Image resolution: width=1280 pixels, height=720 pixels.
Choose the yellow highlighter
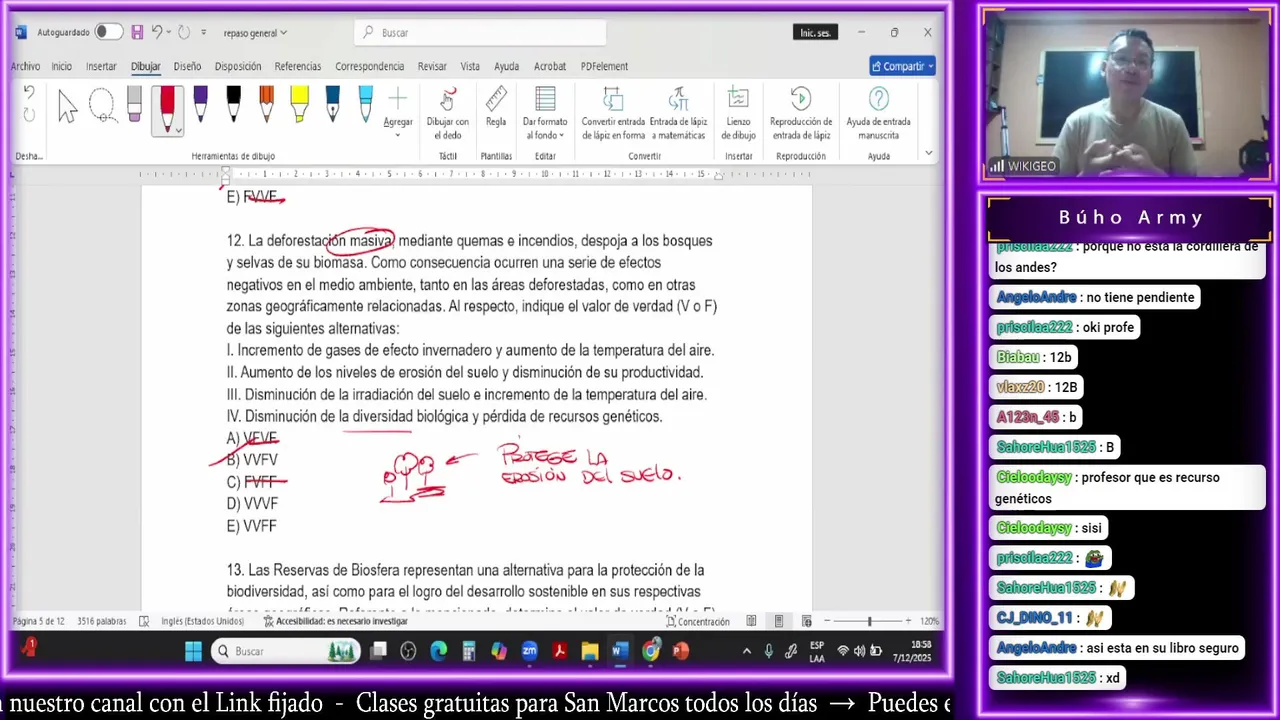299,106
